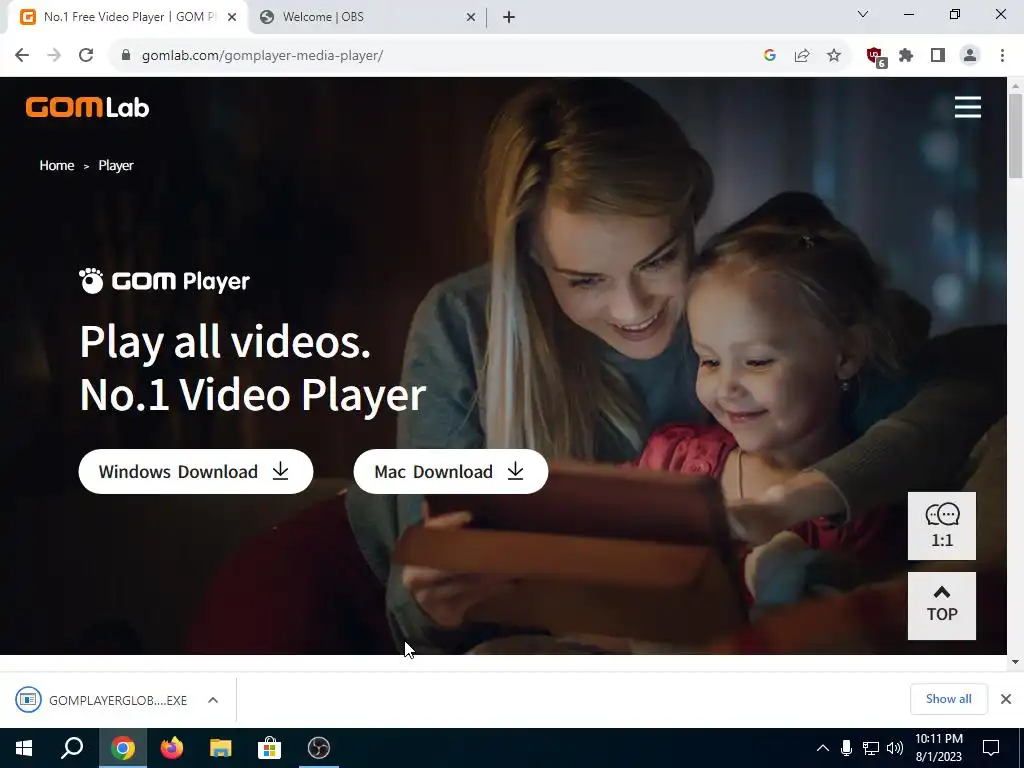This screenshot has height=768, width=1024.
Task: Go to Home in breadcrumb
Action: pyautogui.click(x=57, y=165)
